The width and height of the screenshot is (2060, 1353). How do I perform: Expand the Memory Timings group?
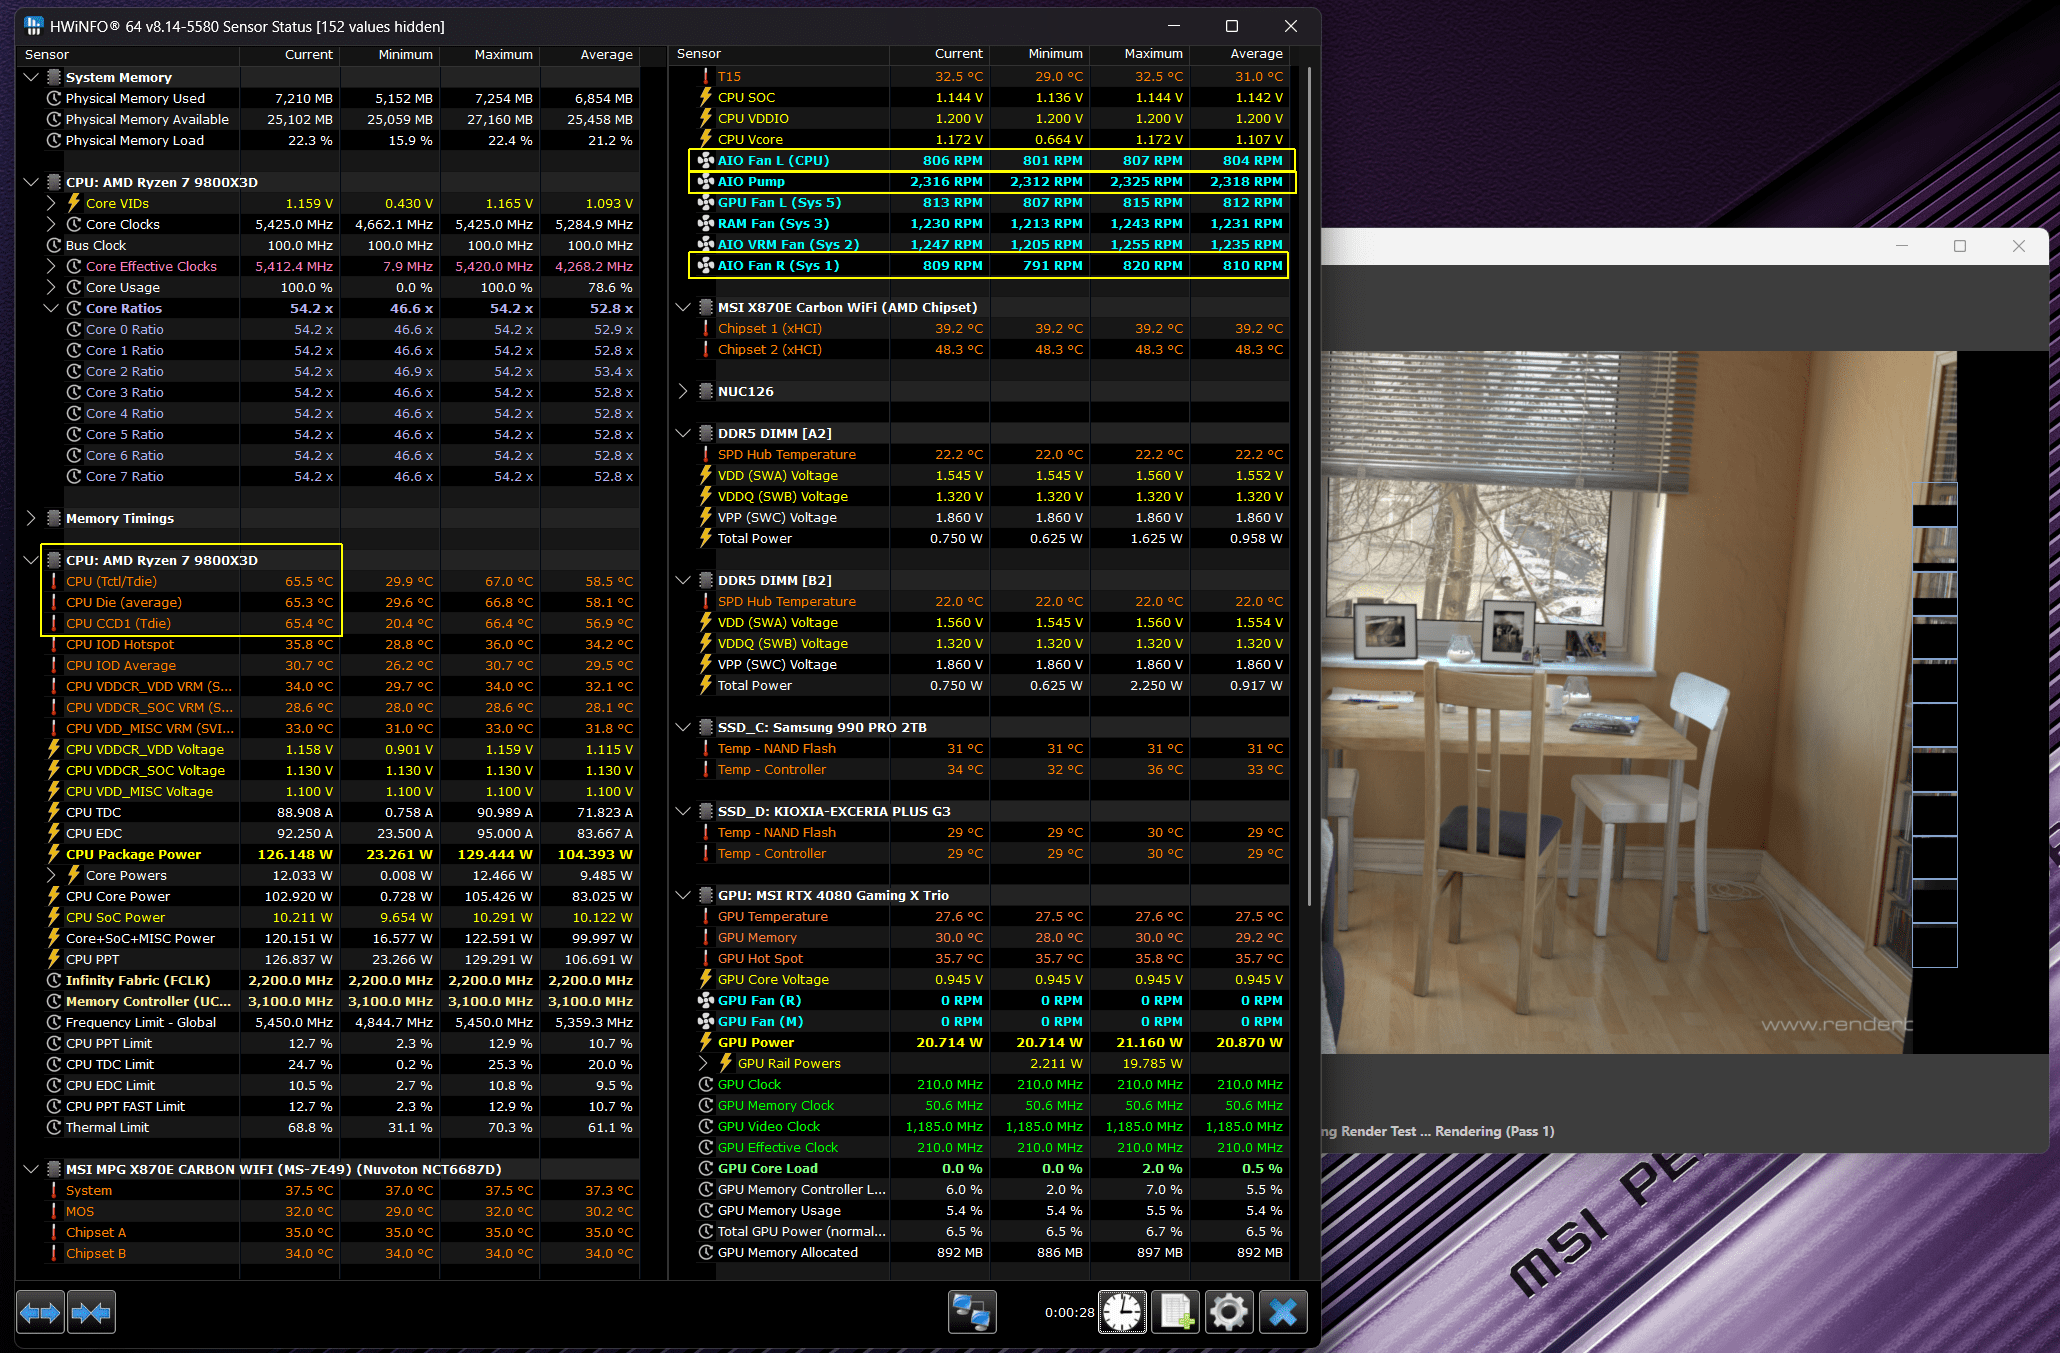click(x=31, y=518)
